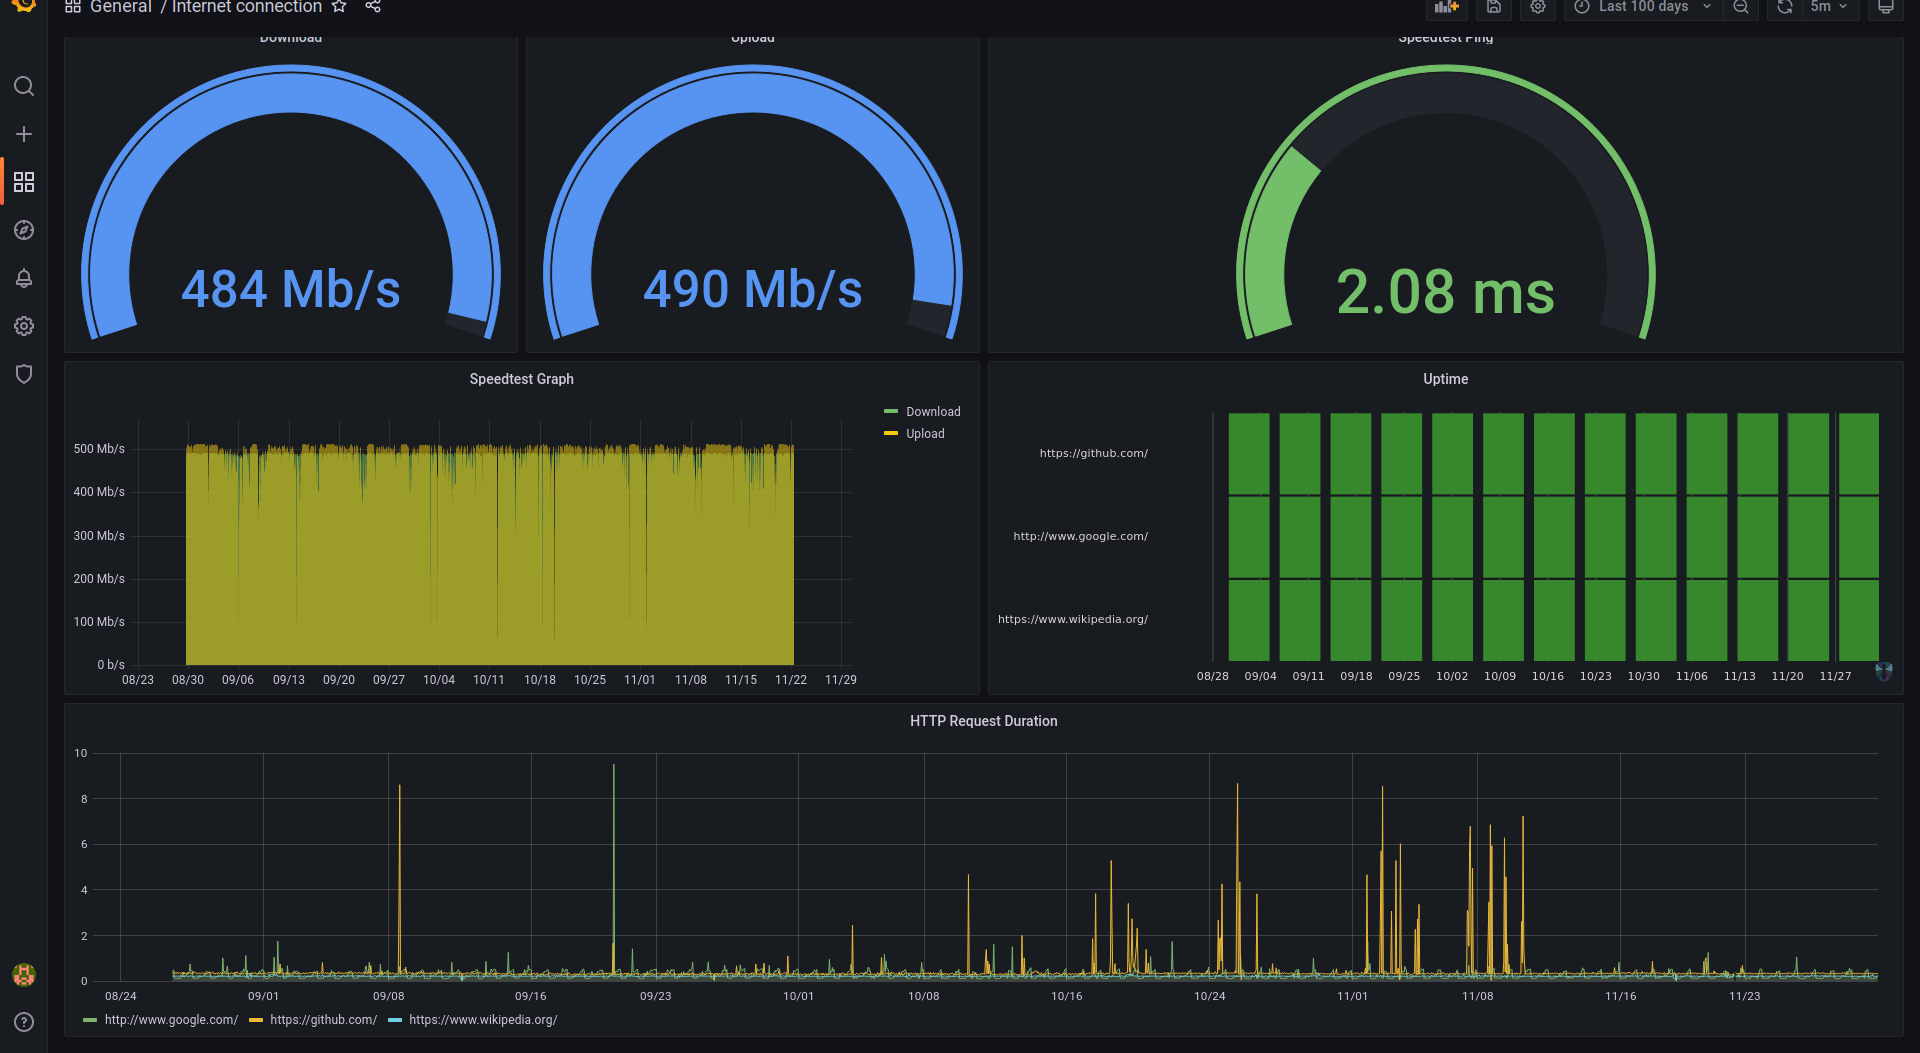Open the HTTP Request Duration panel title menu

[984, 721]
